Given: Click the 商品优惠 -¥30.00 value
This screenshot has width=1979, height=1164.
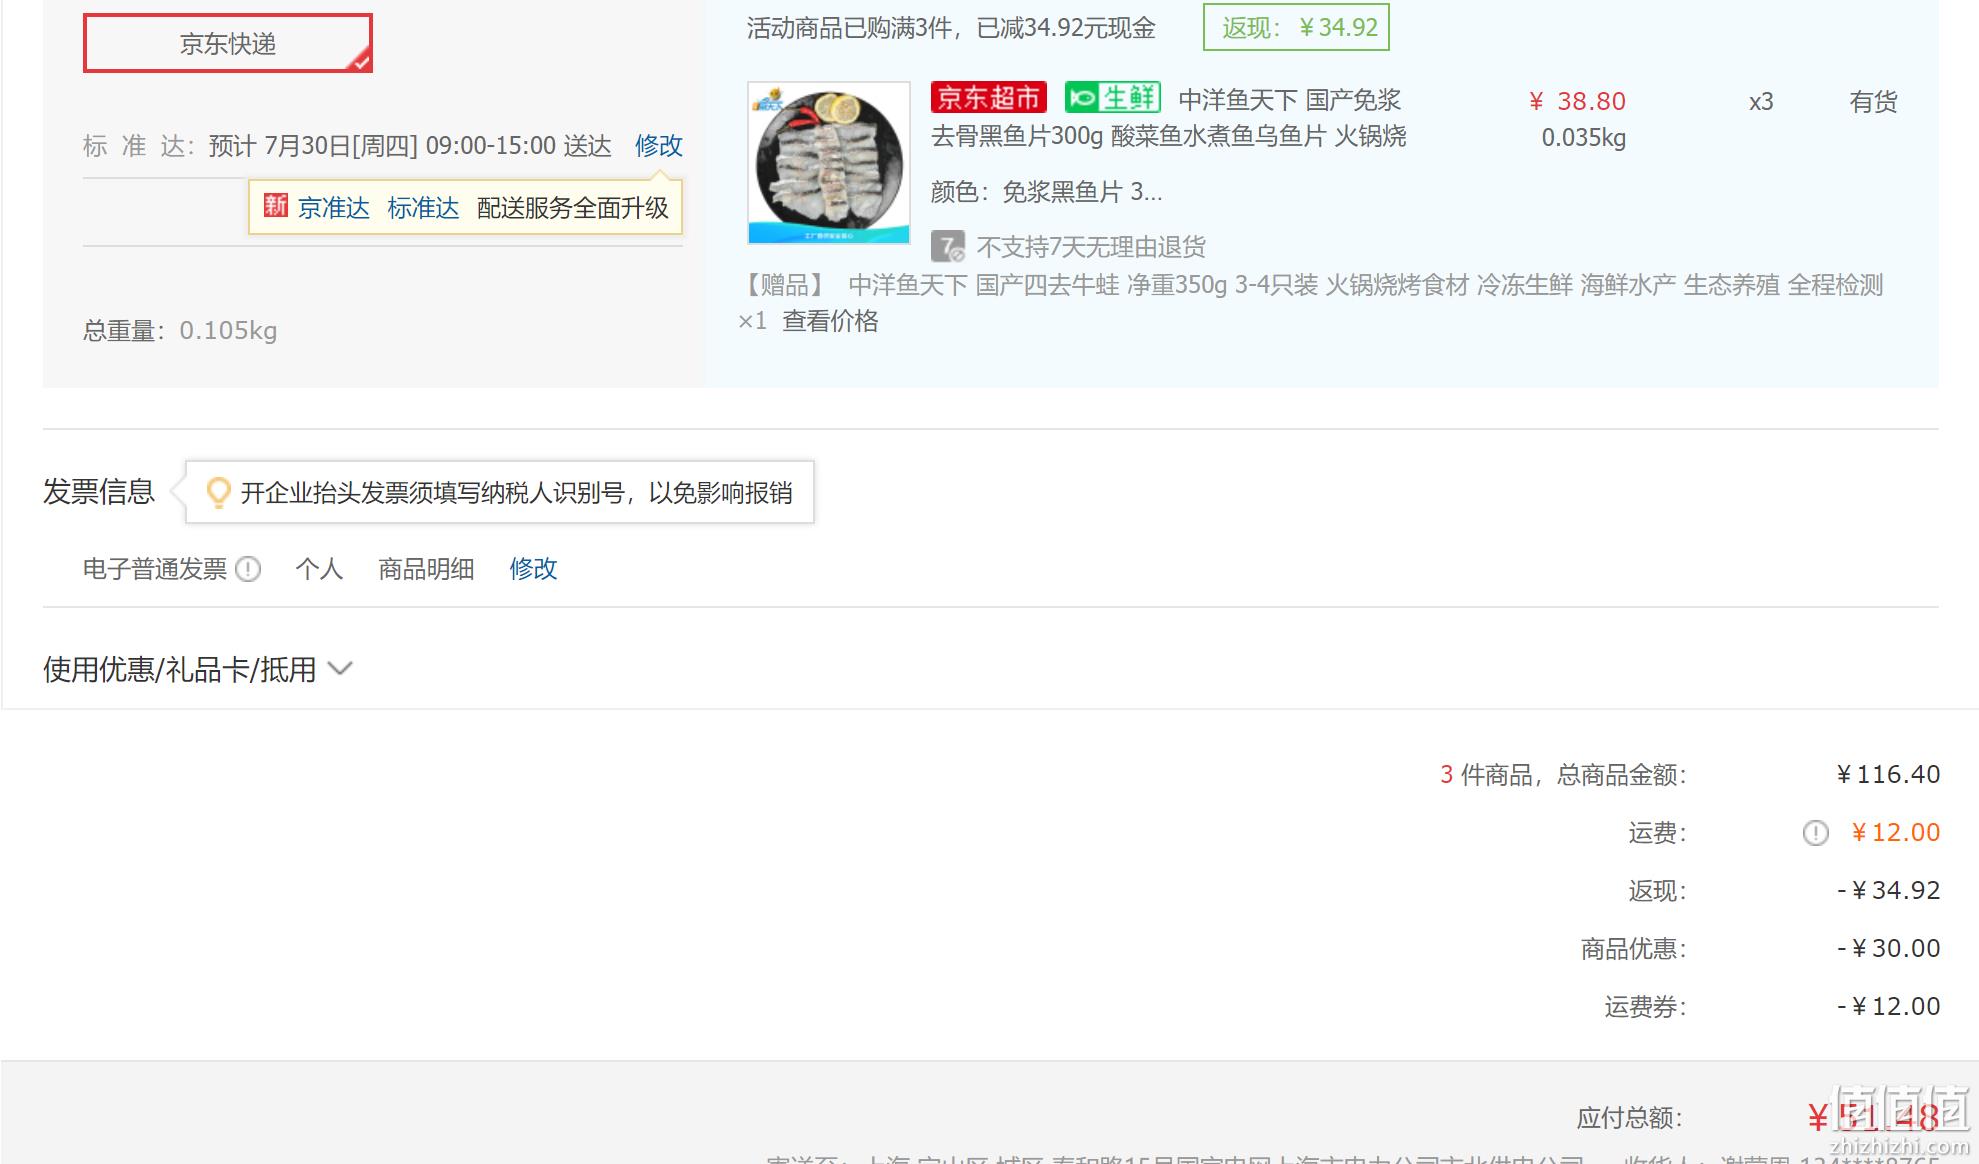Looking at the screenshot, I should pos(1888,949).
